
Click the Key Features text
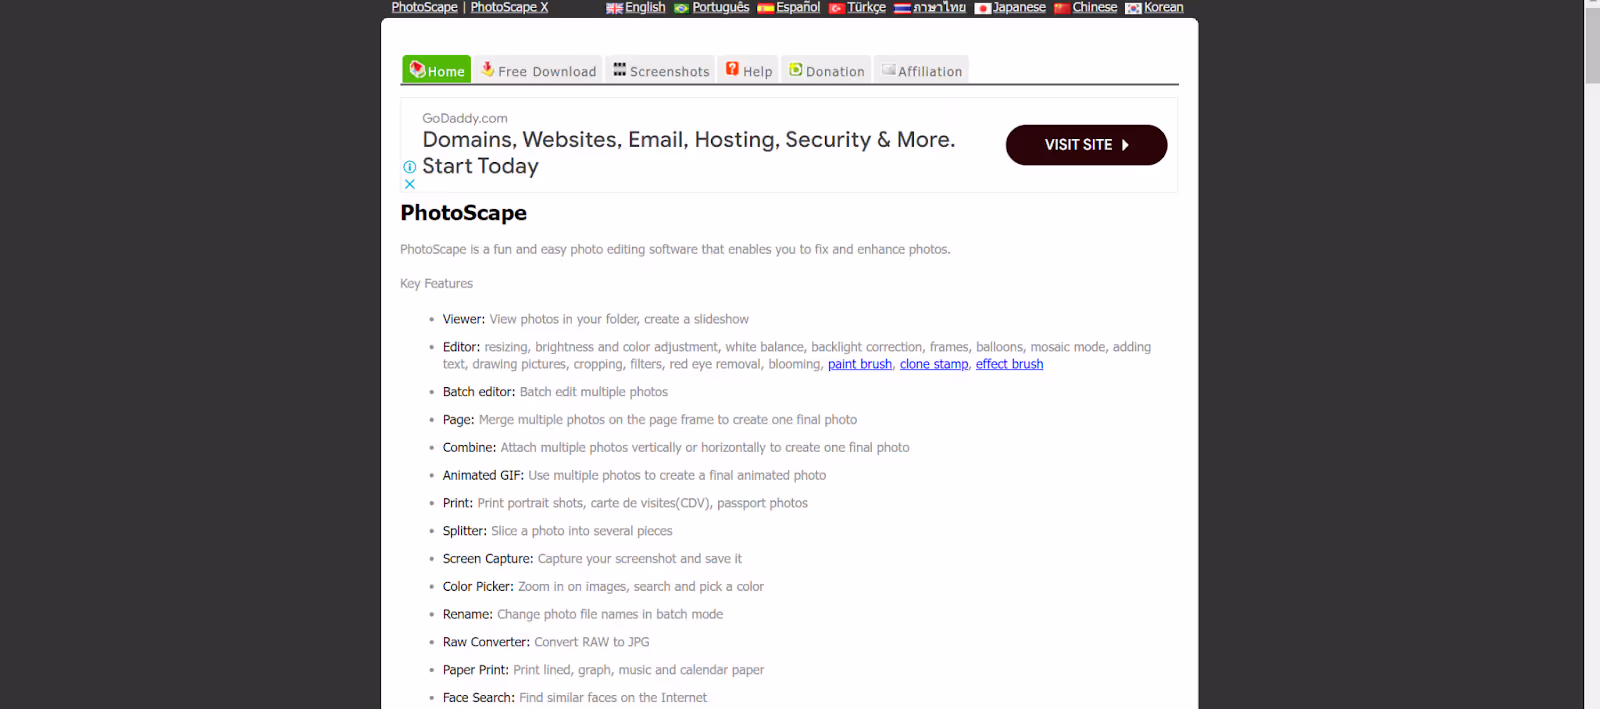436,284
